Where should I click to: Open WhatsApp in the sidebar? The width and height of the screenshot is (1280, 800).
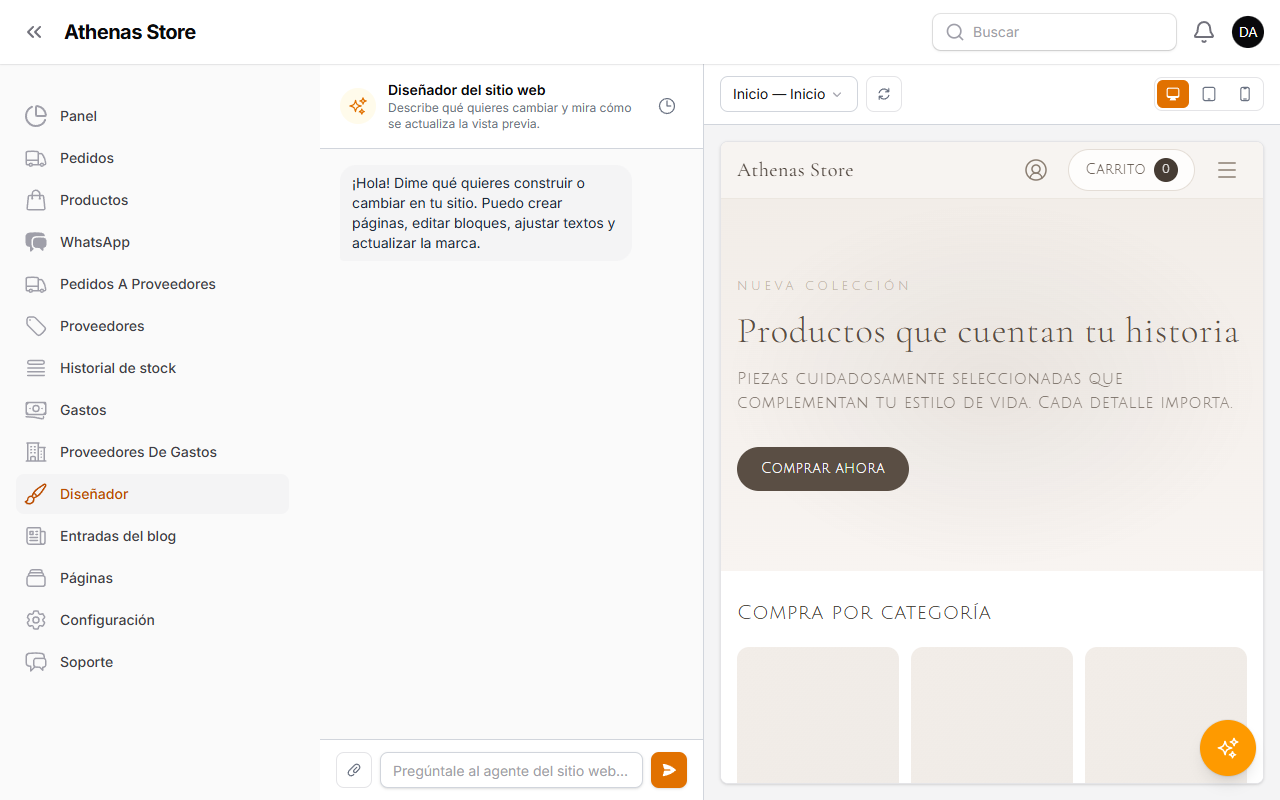point(152,242)
